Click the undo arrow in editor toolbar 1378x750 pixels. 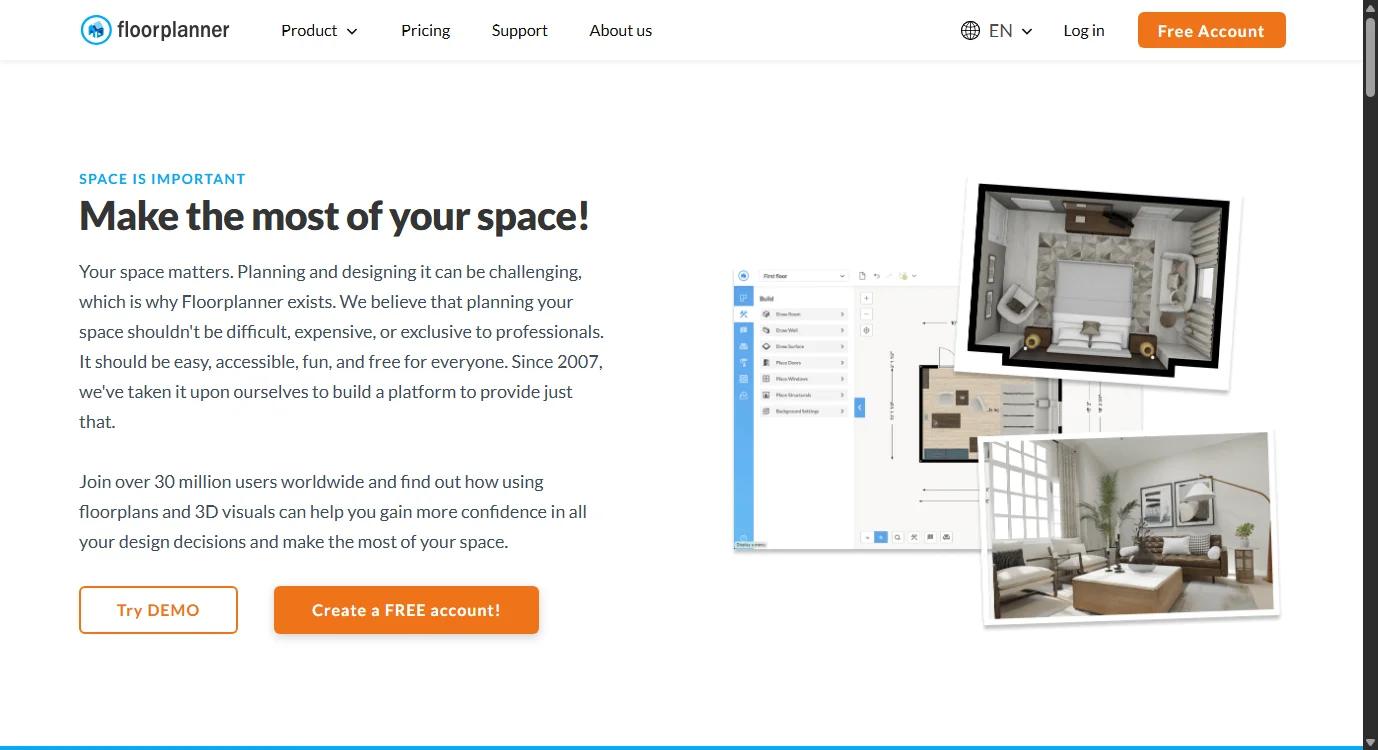[x=876, y=276]
